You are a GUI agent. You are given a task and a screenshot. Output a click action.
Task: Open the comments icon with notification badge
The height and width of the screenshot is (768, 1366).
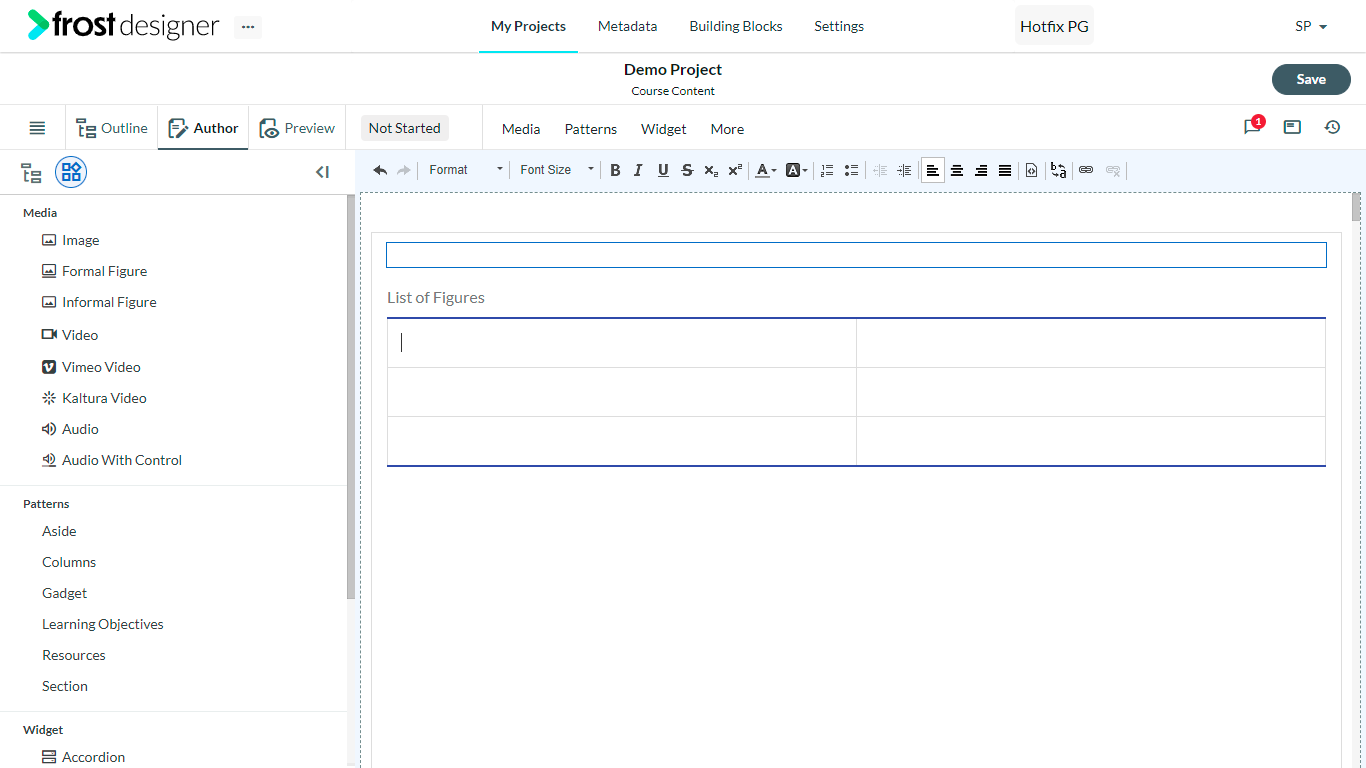(1252, 127)
